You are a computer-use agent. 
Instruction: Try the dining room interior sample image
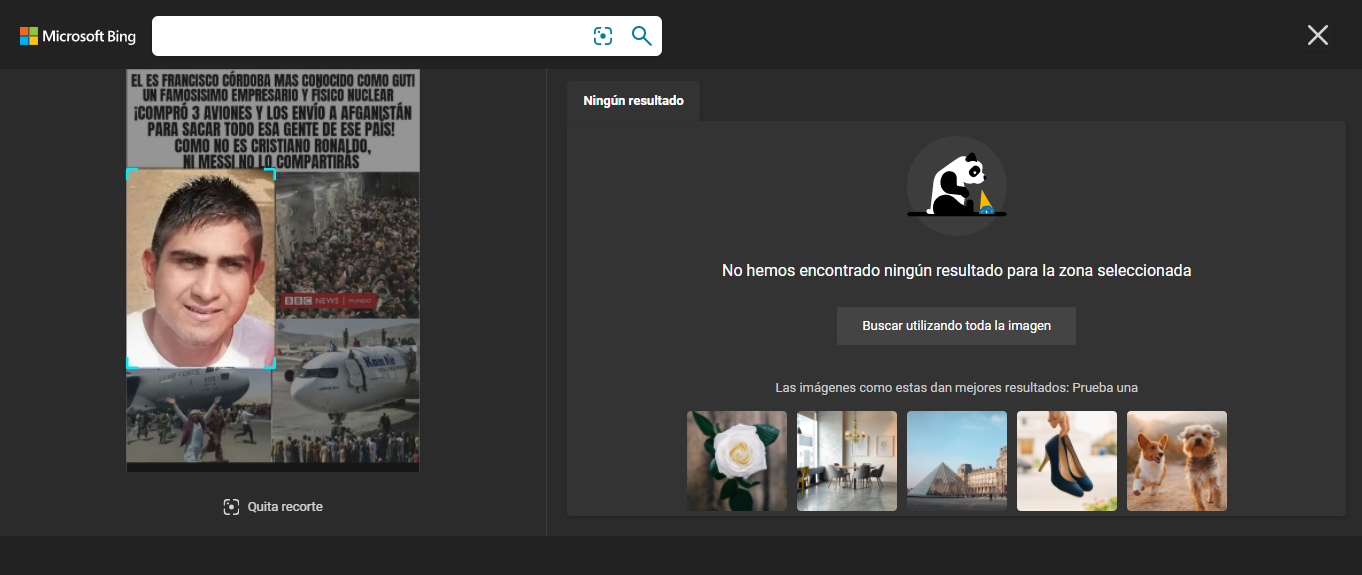point(847,461)
